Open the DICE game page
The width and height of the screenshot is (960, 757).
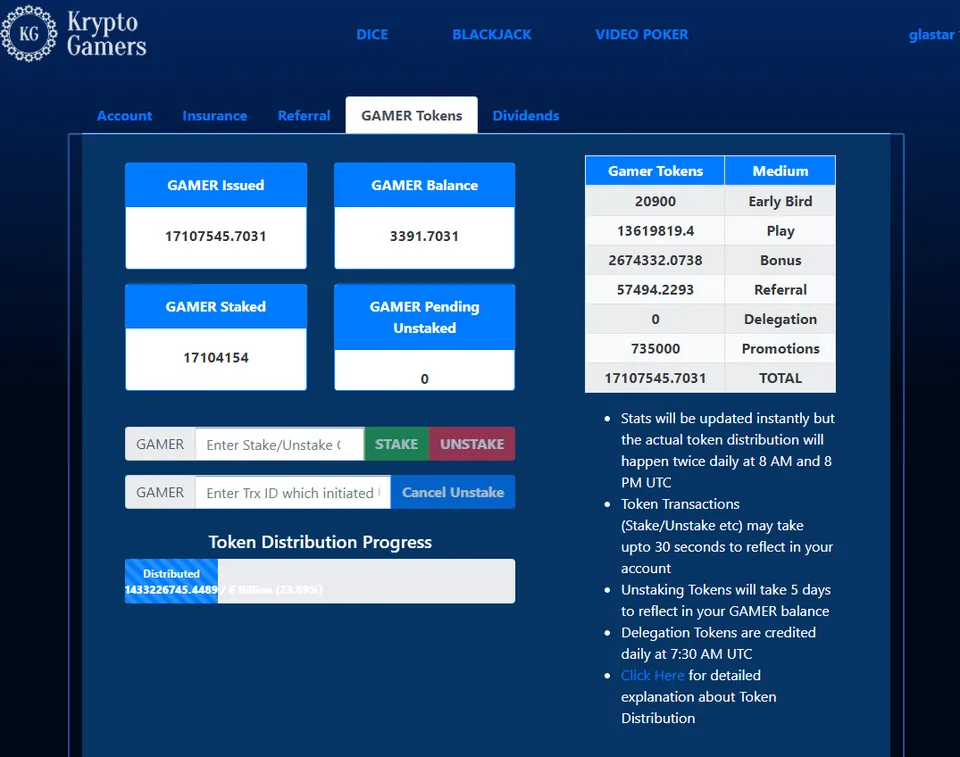point(372,35)
